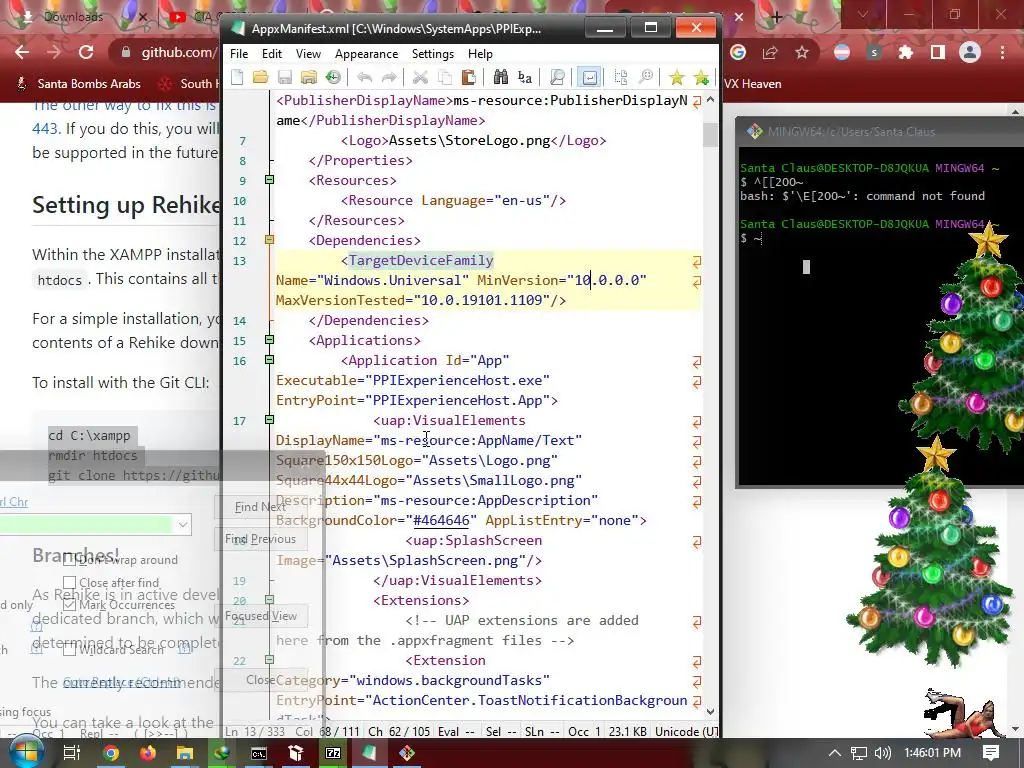Screen dimensions: 1024x768
Task: Toggle the Word Wrap toolbar button
Action: coord(589,78)
